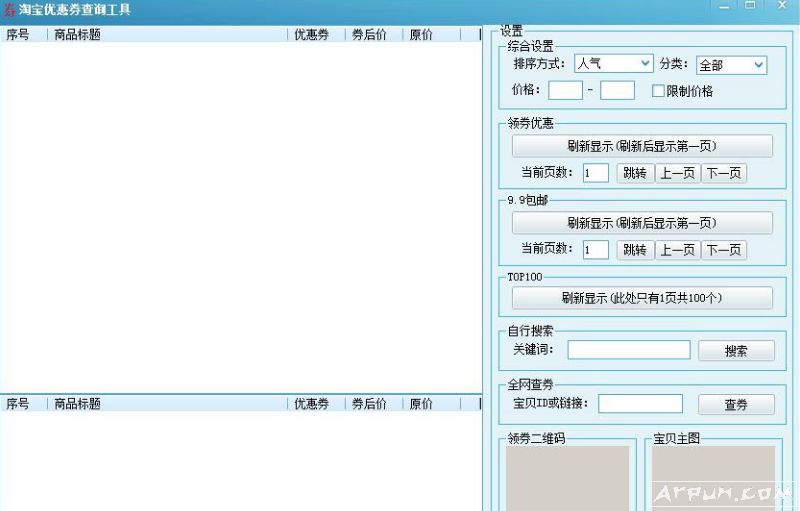Click 序号 column header in bottom list

tap(23, 403)
